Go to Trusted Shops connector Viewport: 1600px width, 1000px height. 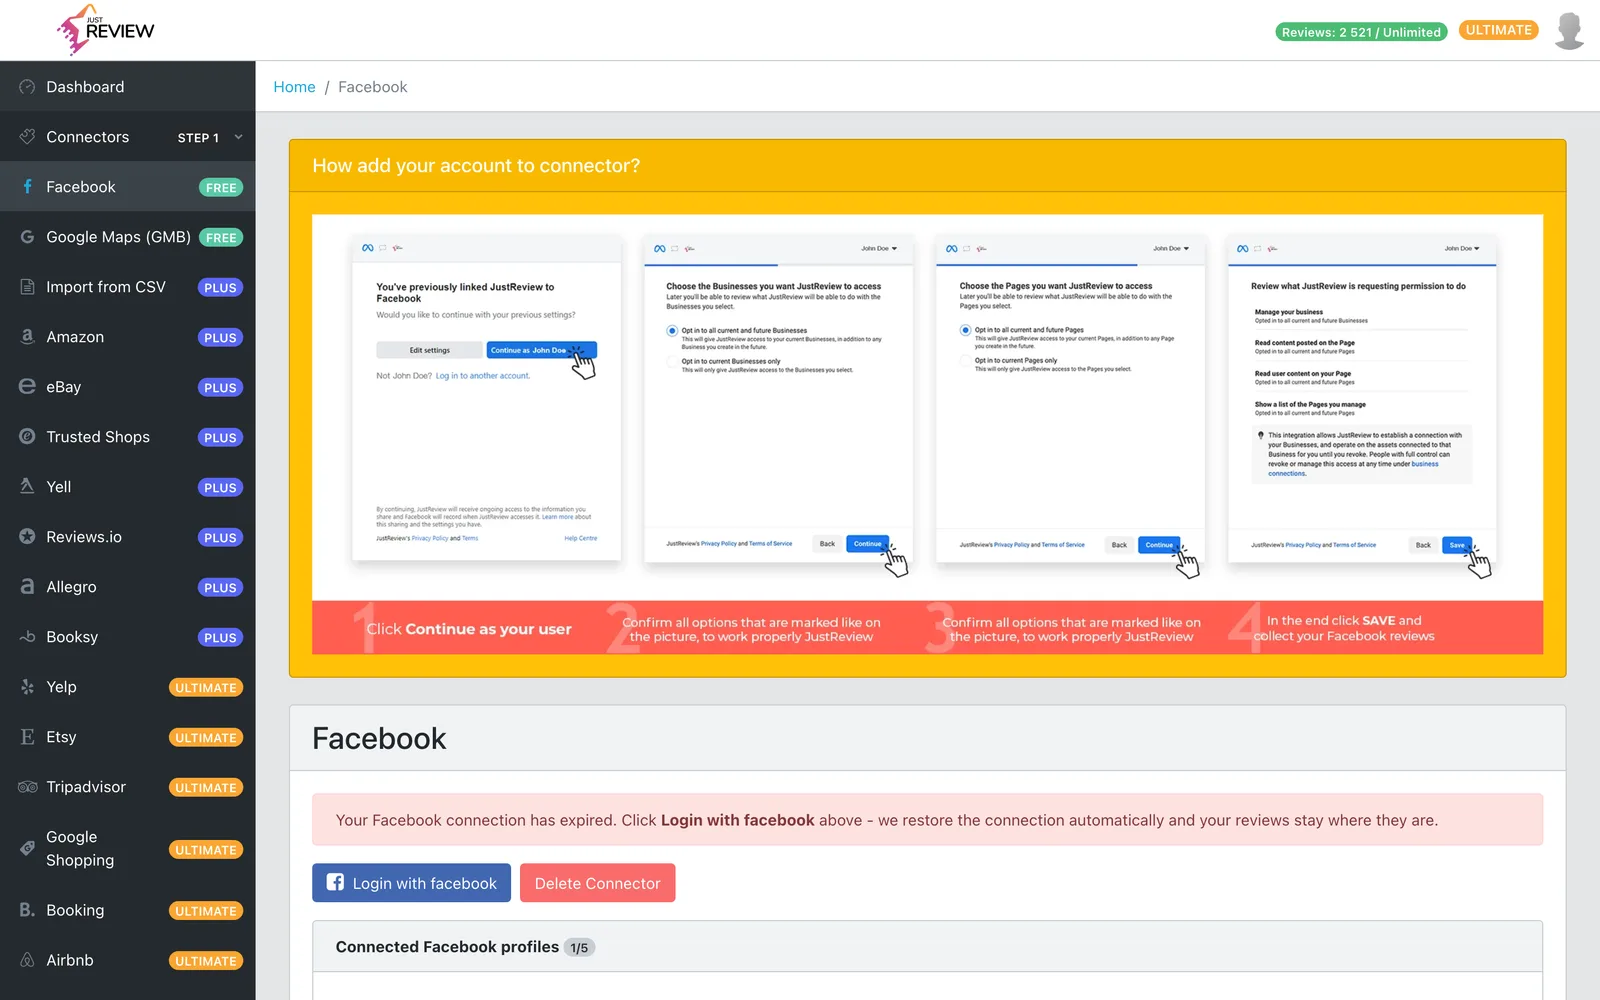(x=128, y=437)
